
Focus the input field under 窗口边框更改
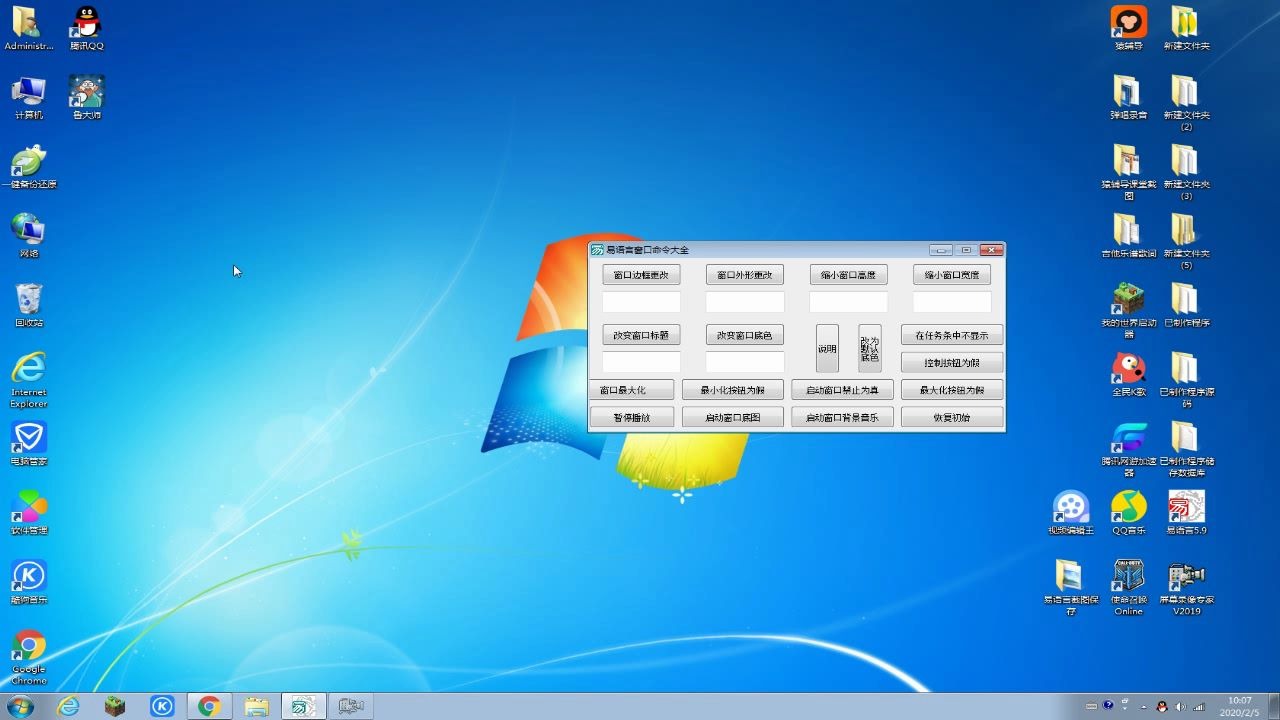click(x=641, y=302)
